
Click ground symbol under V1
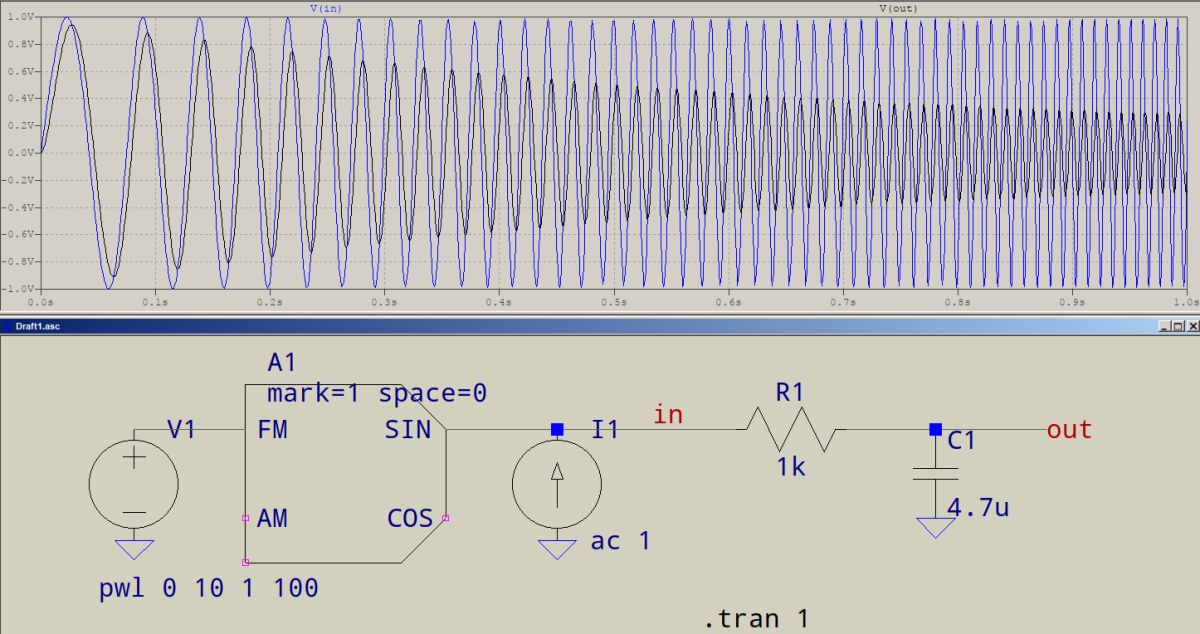point(134,549)
